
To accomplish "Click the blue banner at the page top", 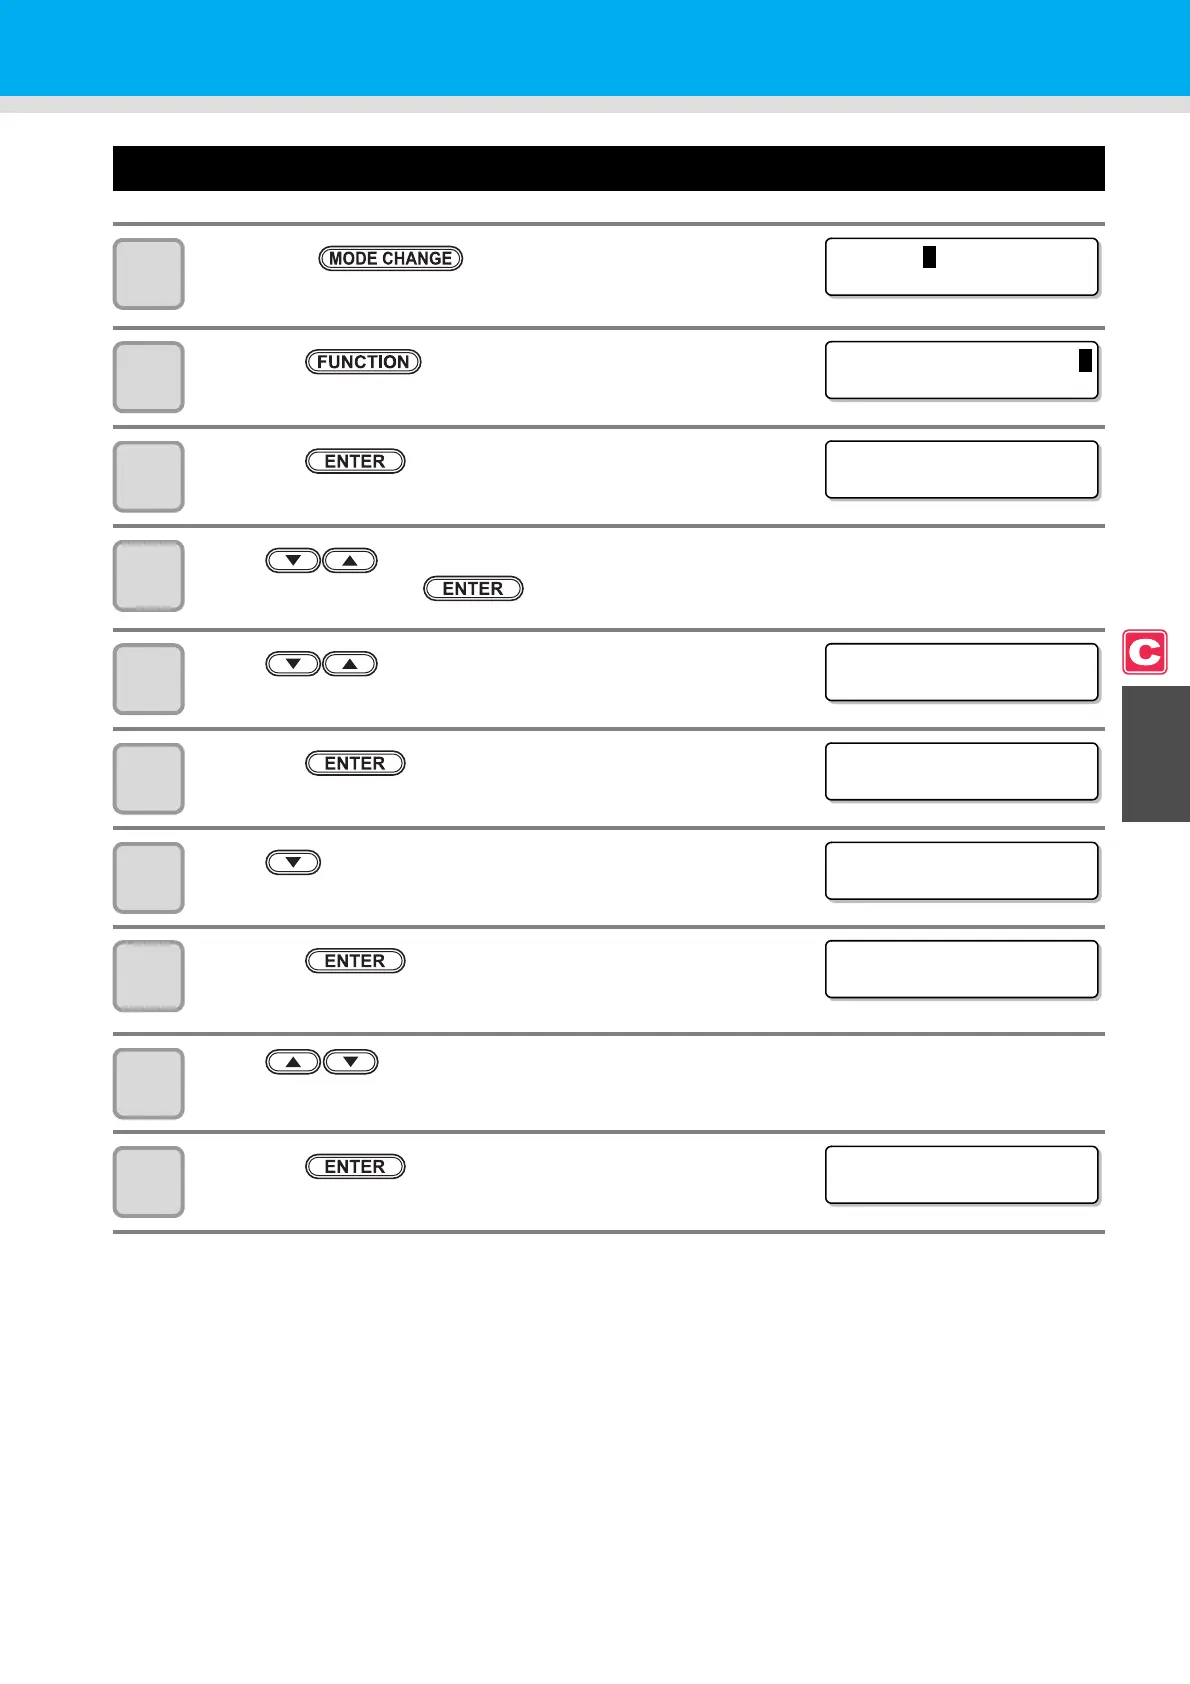I will [595, 48].
